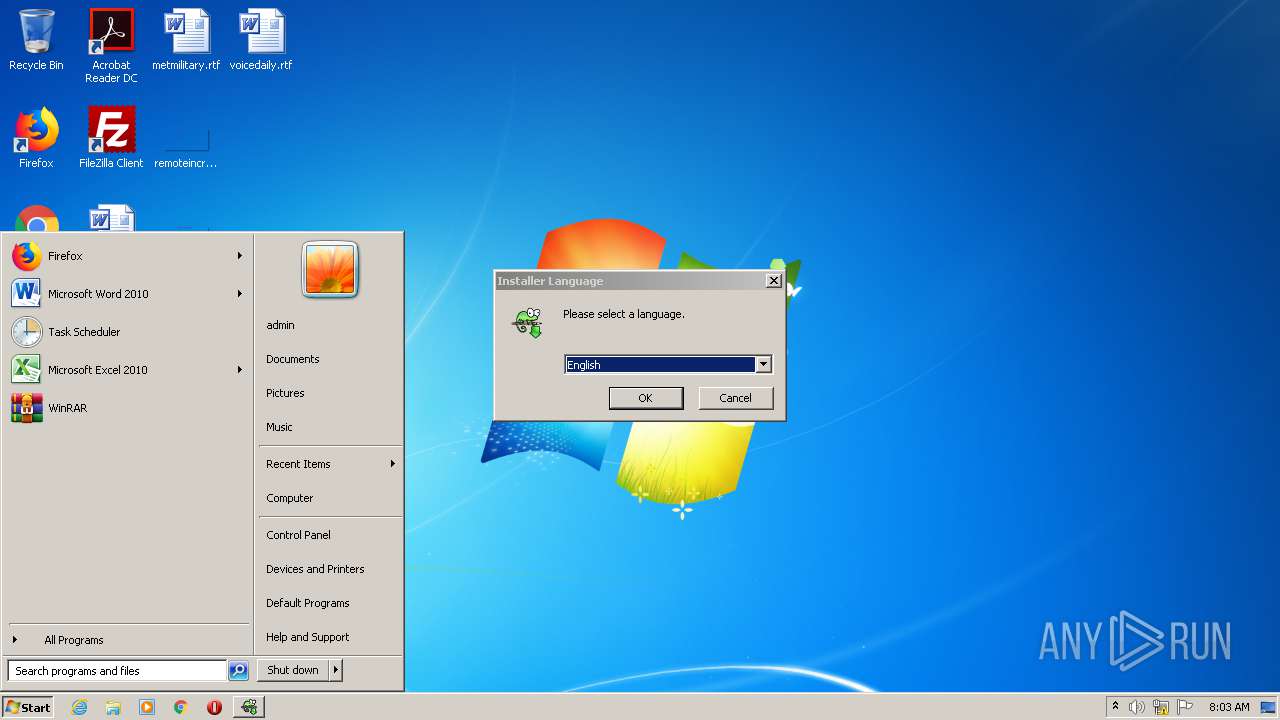Click the search magnifier icon
The height and width of the screenshot is (720, 1280).
pyautogui.click(x=238, y=671)
